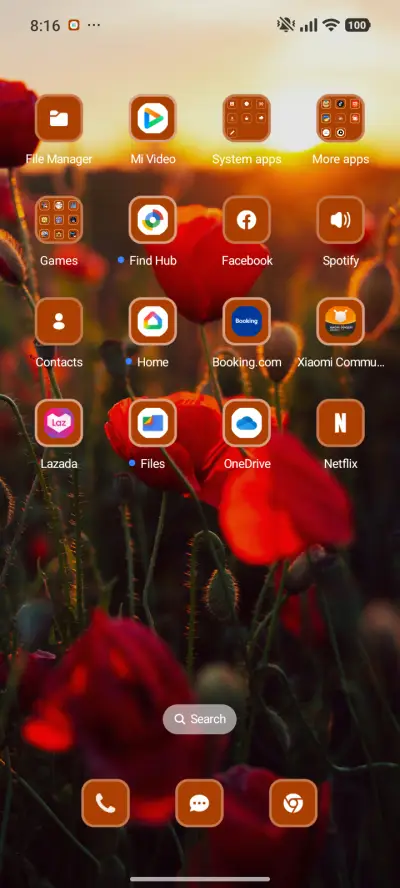Open the Booking.com app
Screen dimensions: 400x888
tap(246, 321)
